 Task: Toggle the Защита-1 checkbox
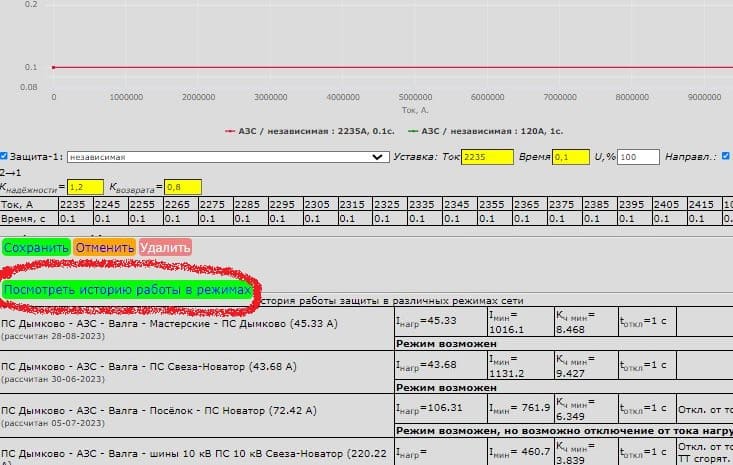[x=4, y=157]
